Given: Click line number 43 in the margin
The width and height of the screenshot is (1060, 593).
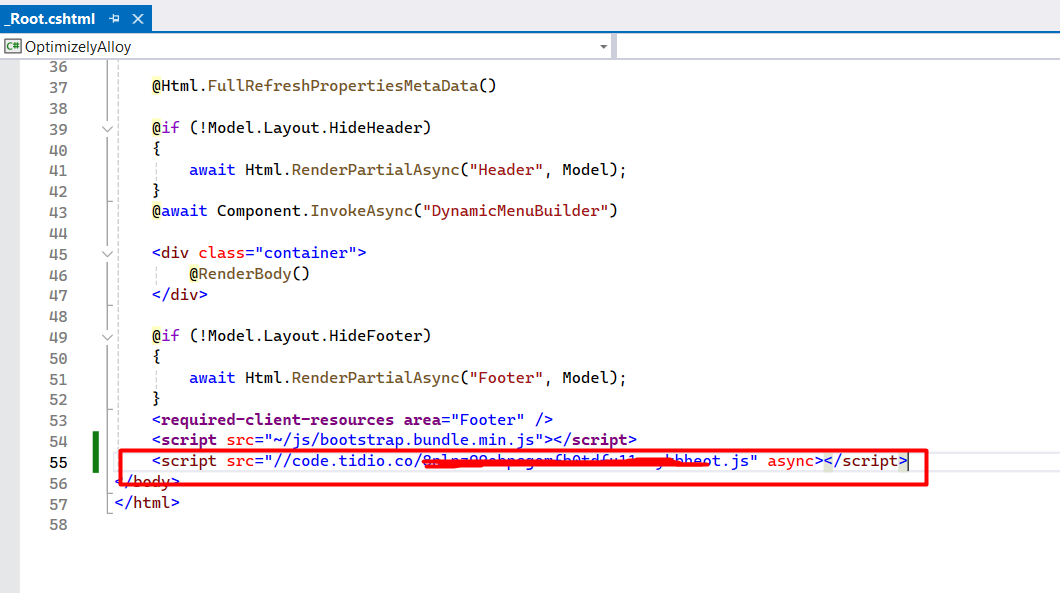Looking at the screenshot, I should [58, 212].
